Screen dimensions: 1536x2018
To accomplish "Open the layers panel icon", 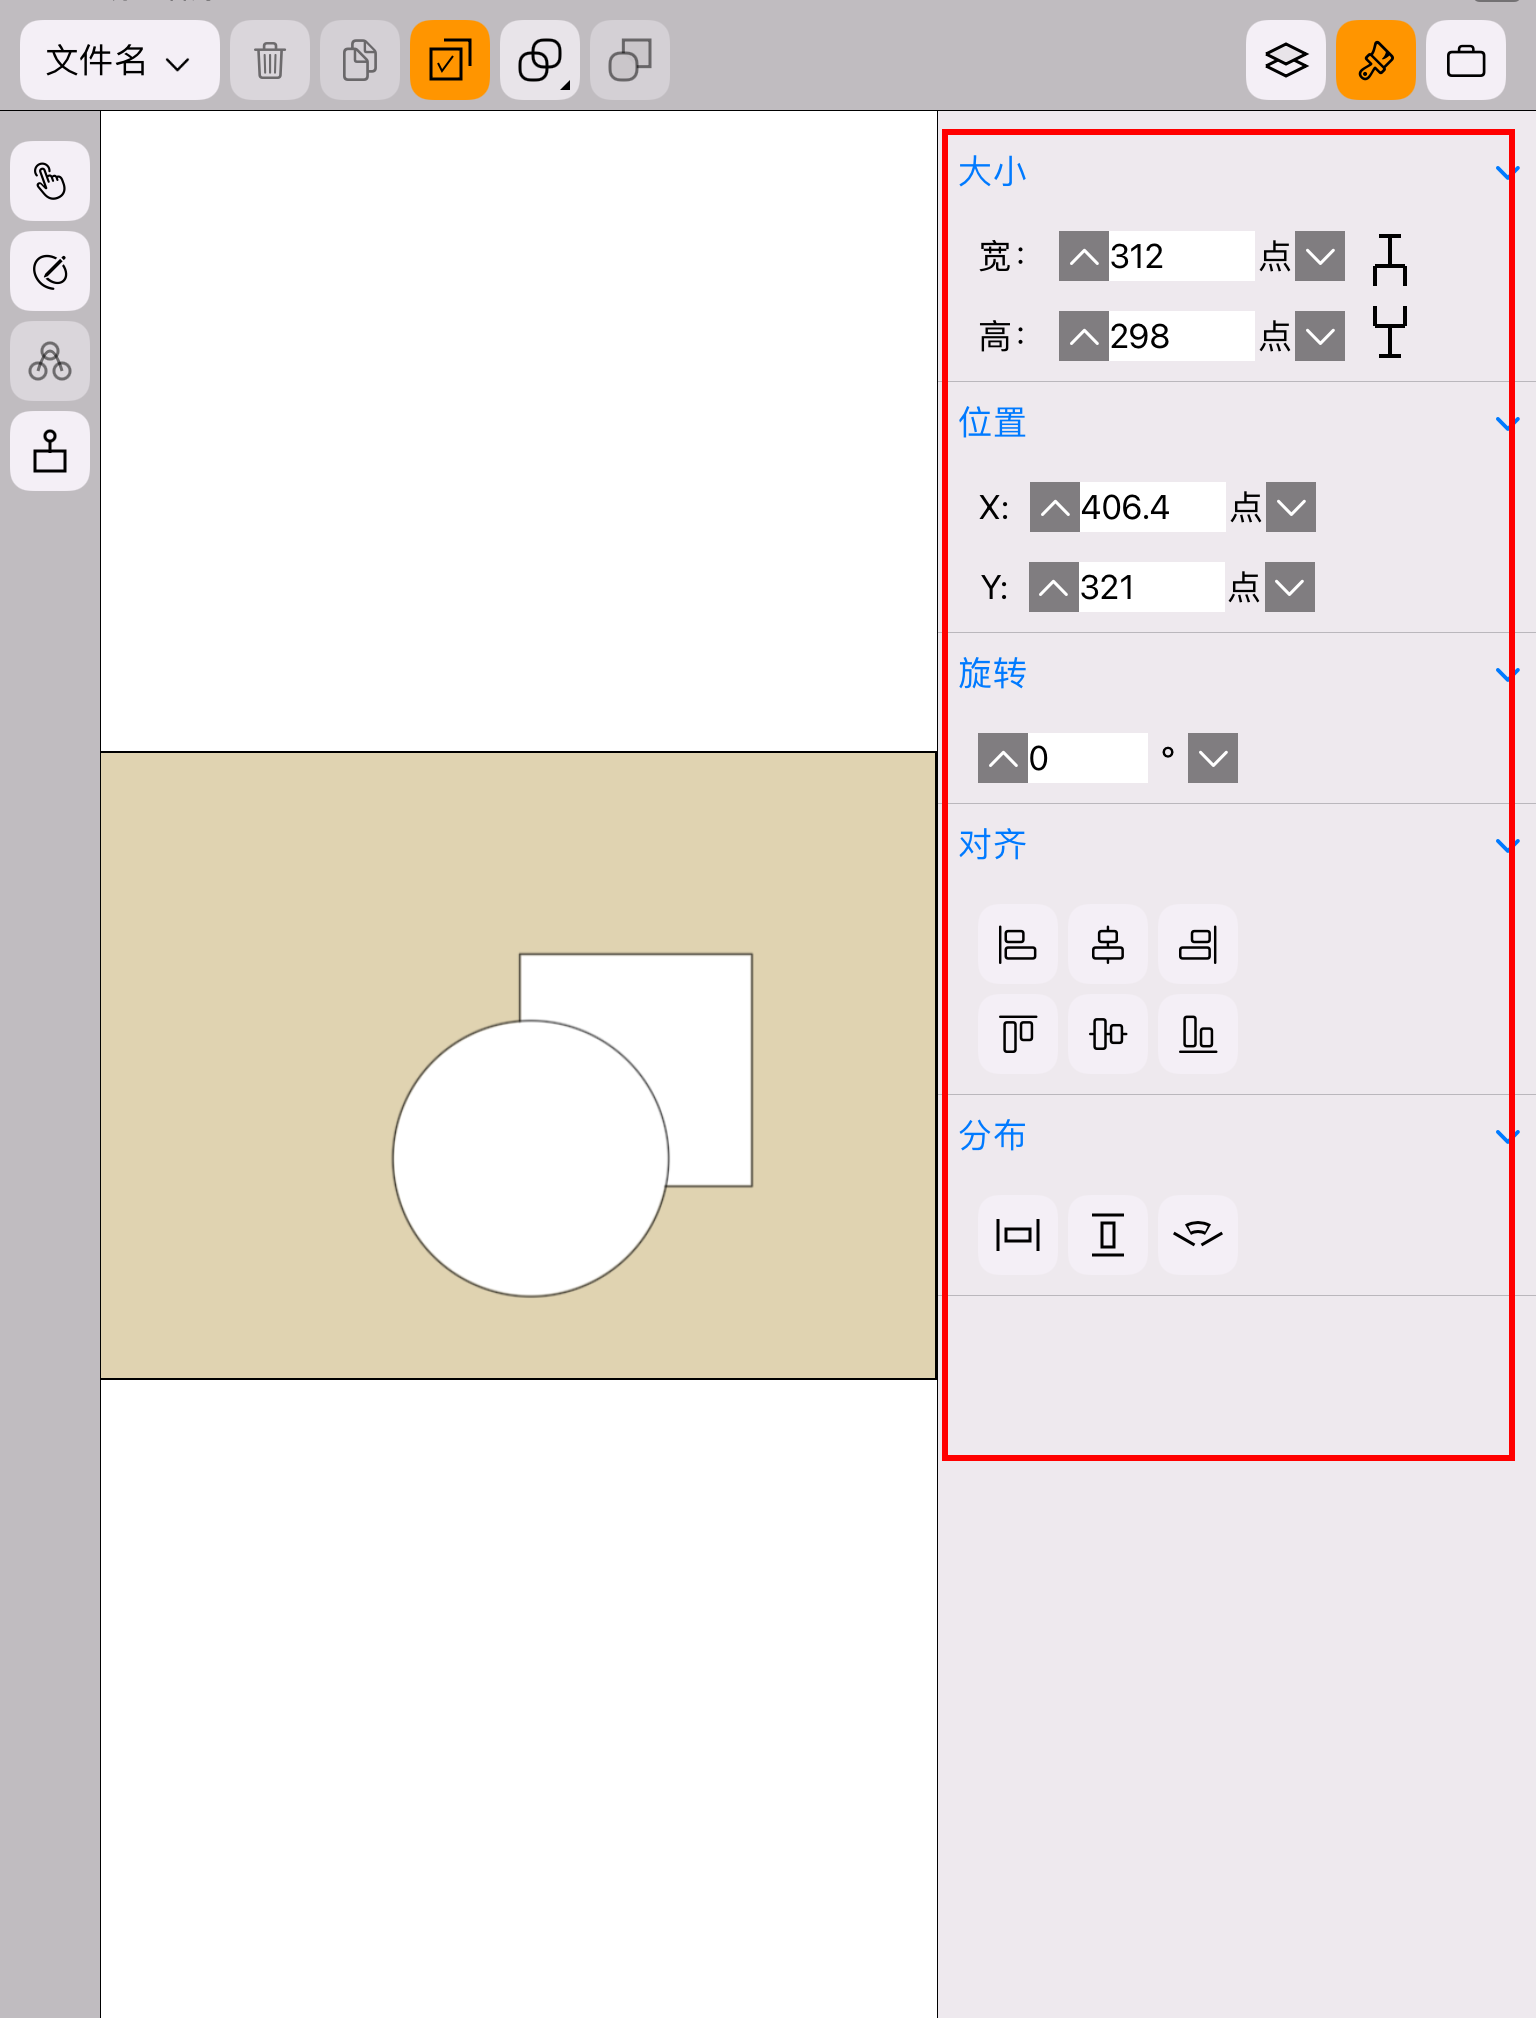I will (x=1286, y=60).
